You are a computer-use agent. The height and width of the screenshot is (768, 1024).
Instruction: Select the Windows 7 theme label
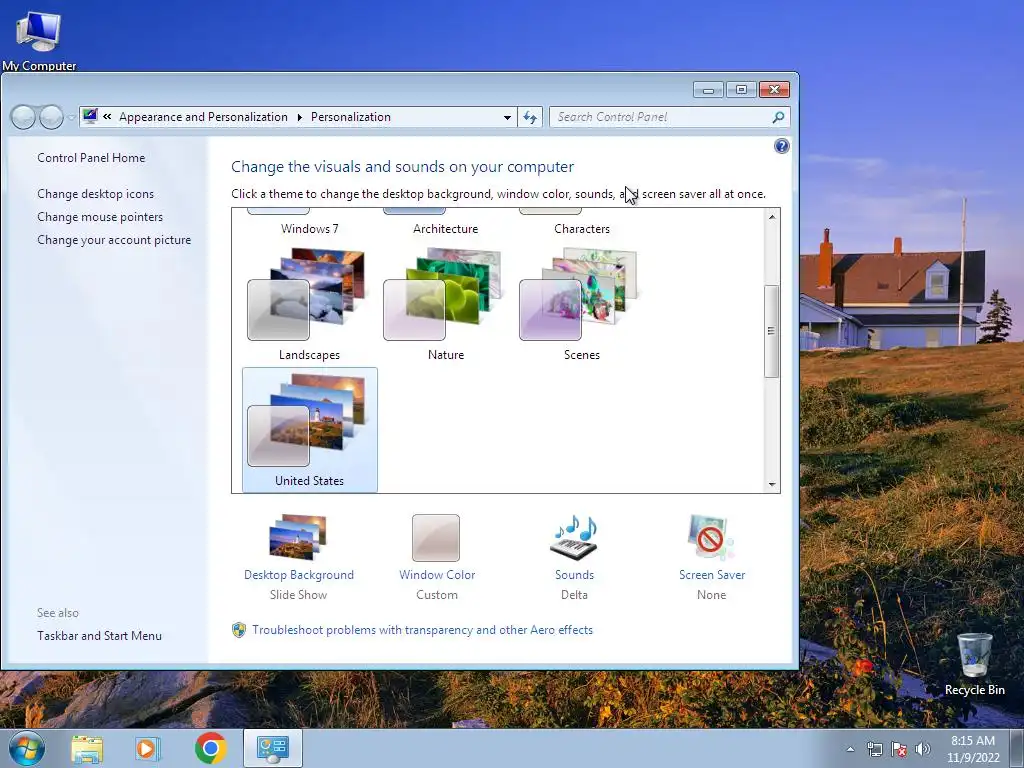310,229
